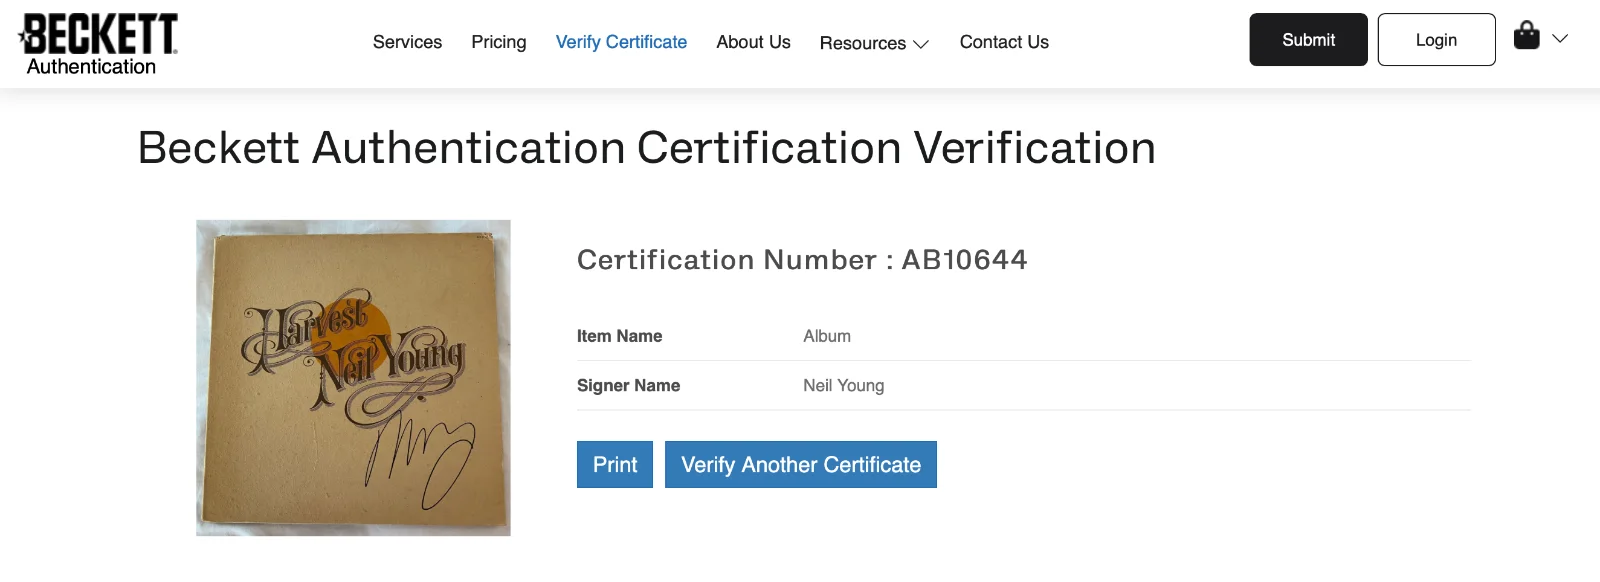View the signed Harvest album image

[x=353, y=378]
